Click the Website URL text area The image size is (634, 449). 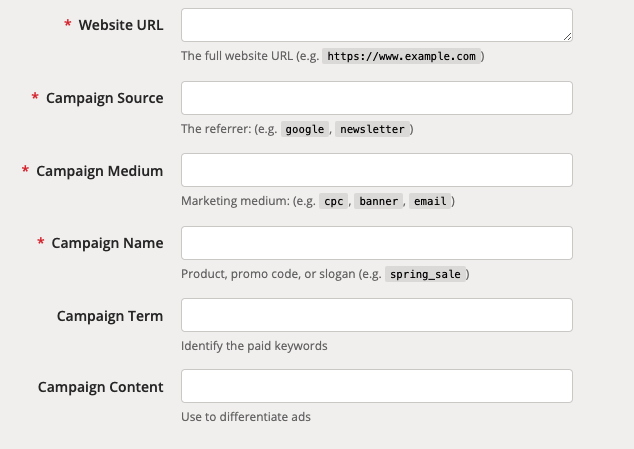point(377,25)
